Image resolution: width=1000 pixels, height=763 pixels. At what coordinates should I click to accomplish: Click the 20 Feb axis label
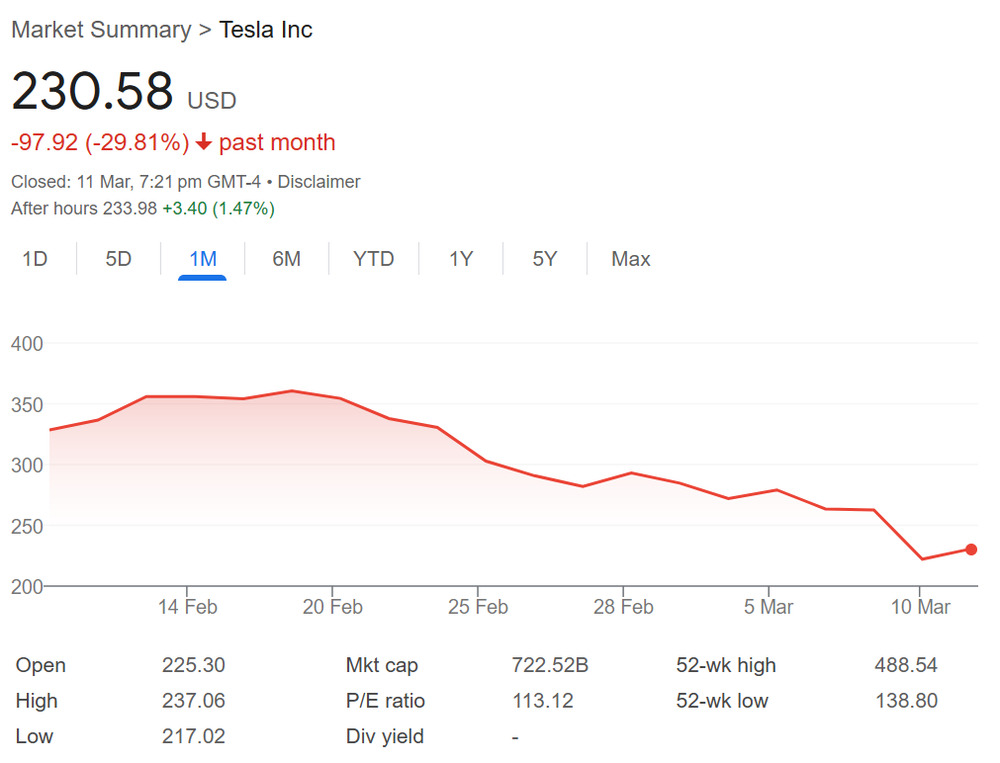332,607
